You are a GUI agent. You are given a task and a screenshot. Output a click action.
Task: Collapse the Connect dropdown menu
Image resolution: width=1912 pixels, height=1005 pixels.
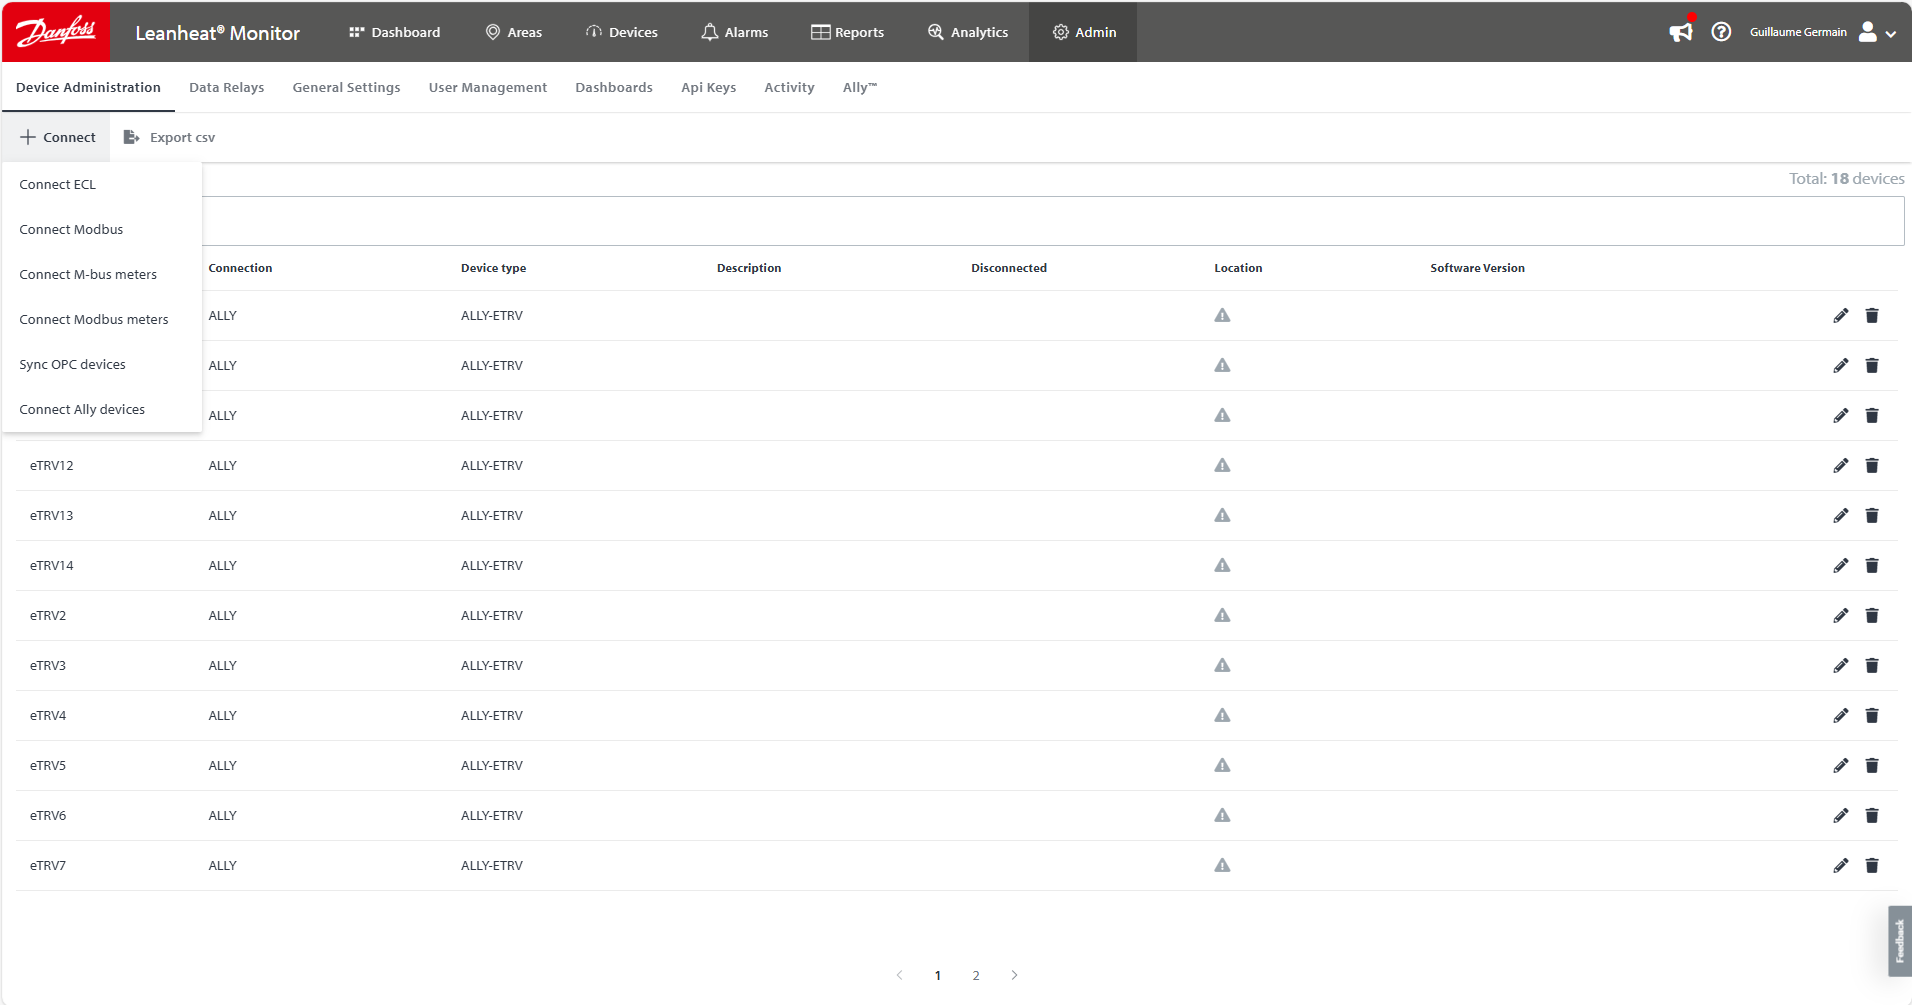[x=57, y=138]
